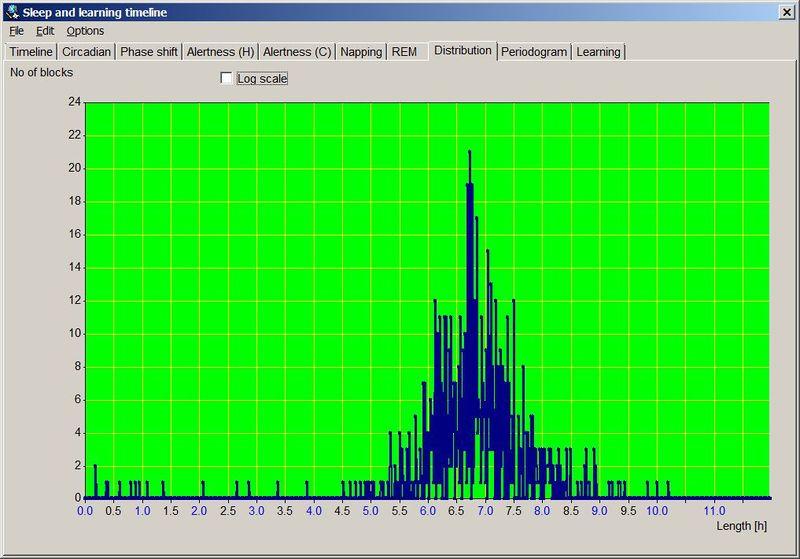Open the Options menu
800x559 pixels.
click(x=85, y=31)
